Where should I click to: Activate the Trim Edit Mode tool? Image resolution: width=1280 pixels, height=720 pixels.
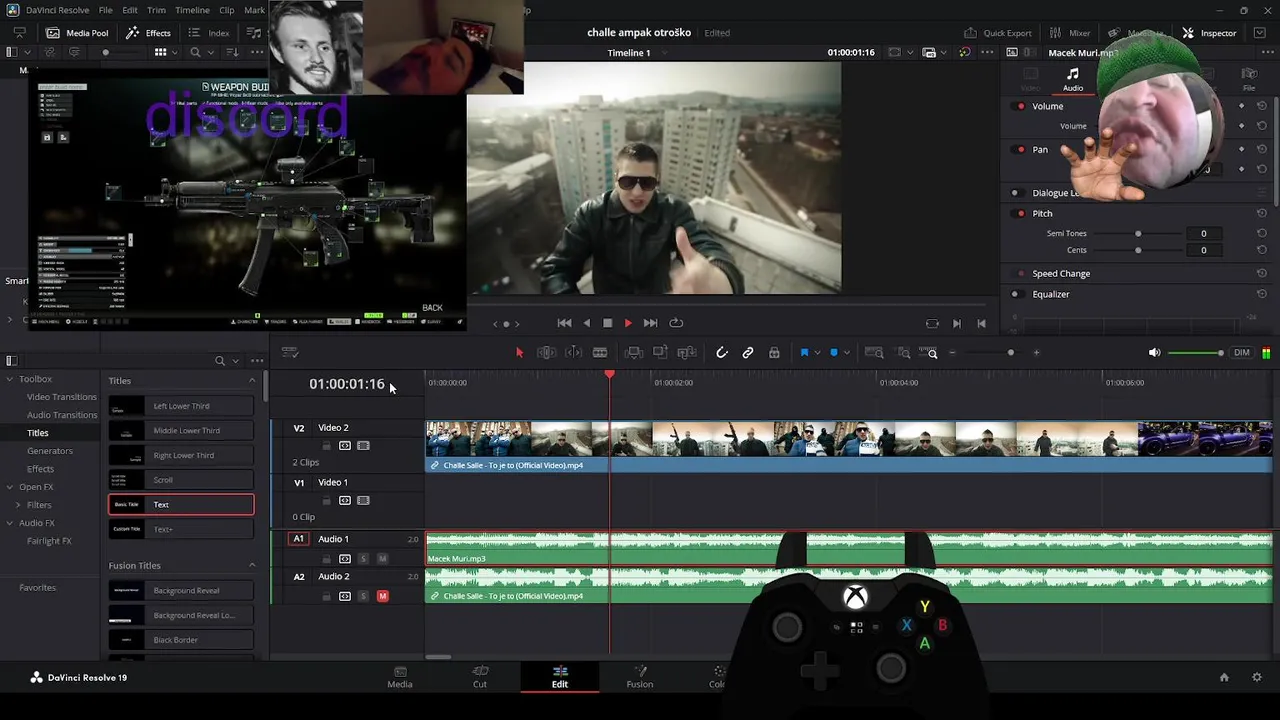(546, 352)
